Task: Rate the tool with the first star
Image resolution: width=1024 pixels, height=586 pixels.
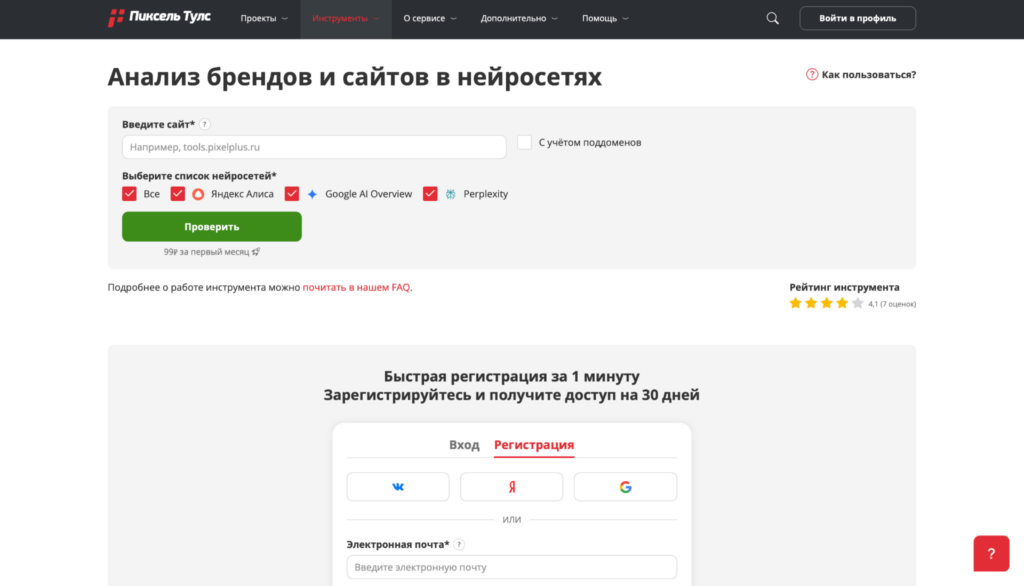Action: (795, 303)
